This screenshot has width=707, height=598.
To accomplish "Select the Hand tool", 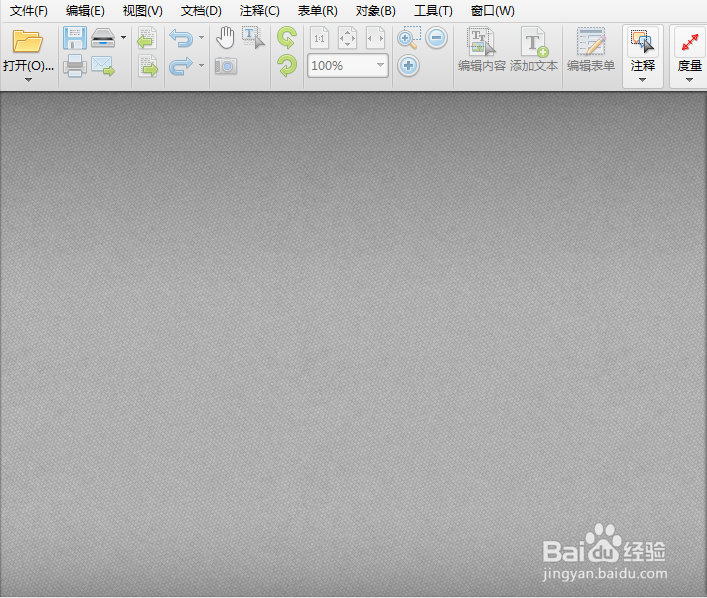I will pos(225,38).
